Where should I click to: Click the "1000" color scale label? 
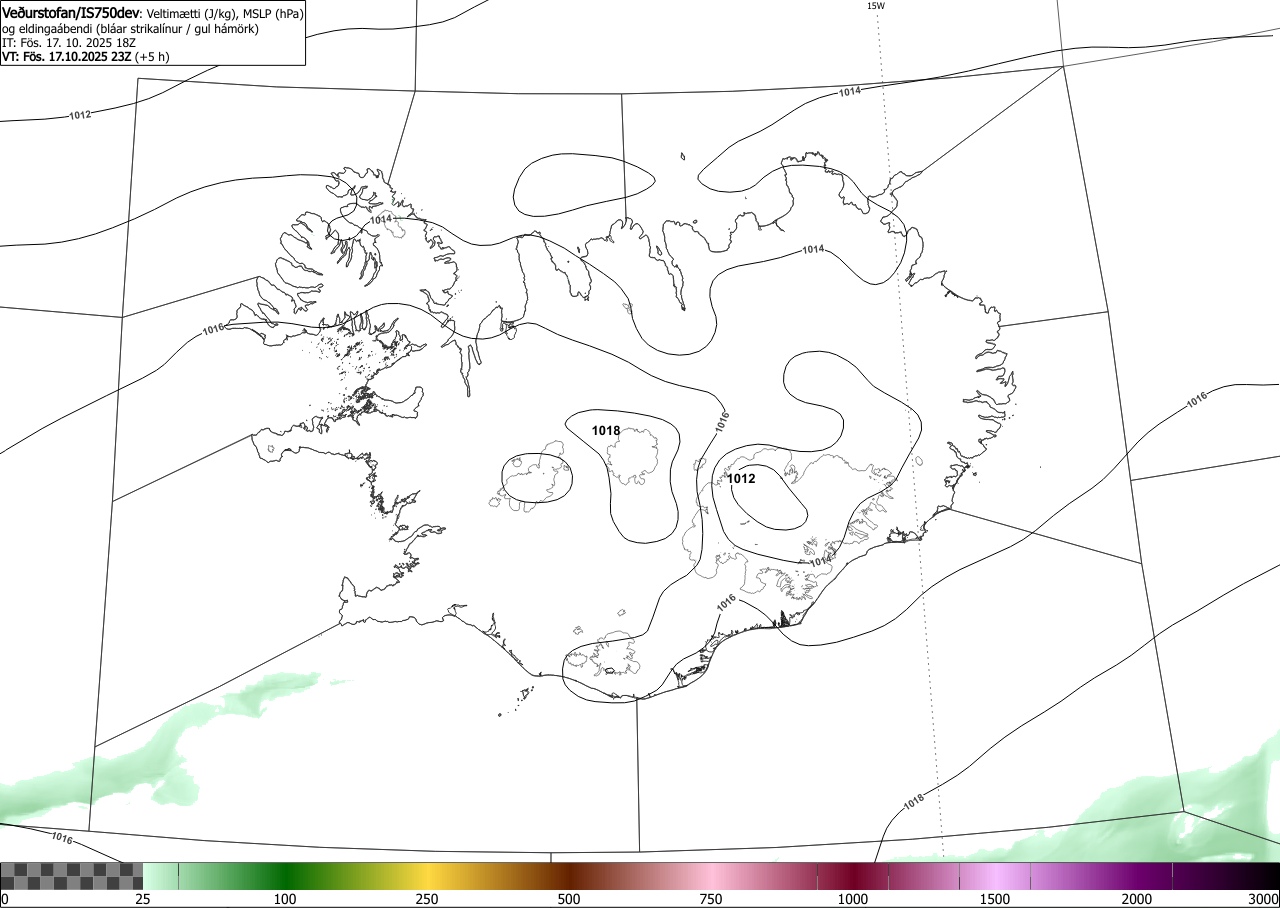[853, 899]
